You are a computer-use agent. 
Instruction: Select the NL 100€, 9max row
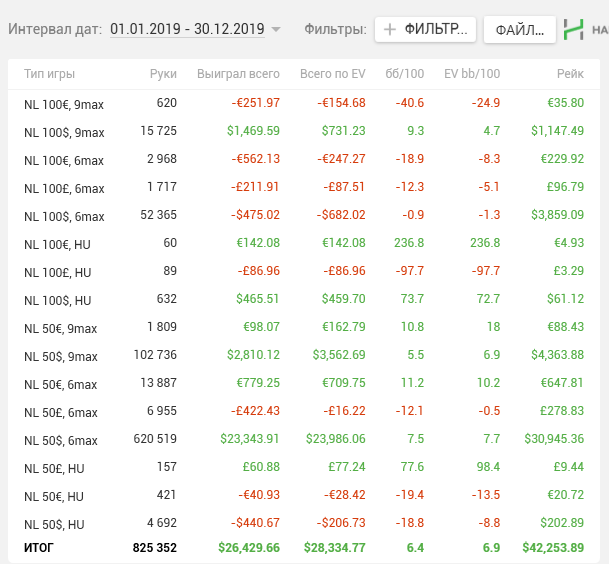[304, 104]
